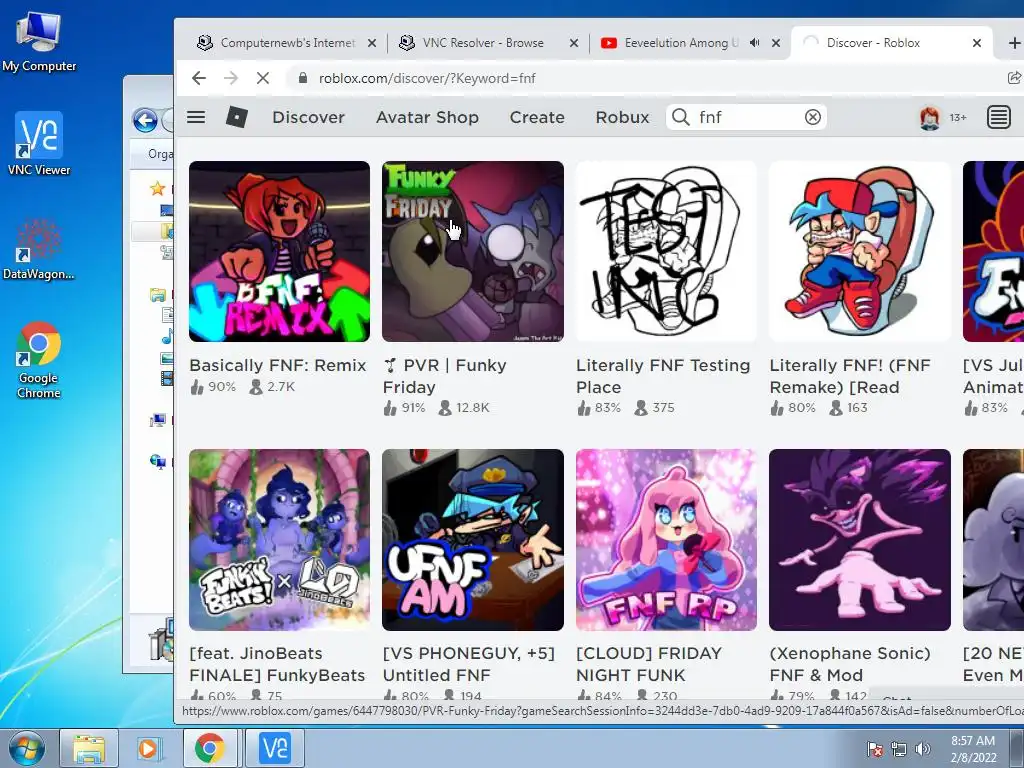1024x768 pixels.
Task: Open the network tray icon
Action: coord(899,749)
